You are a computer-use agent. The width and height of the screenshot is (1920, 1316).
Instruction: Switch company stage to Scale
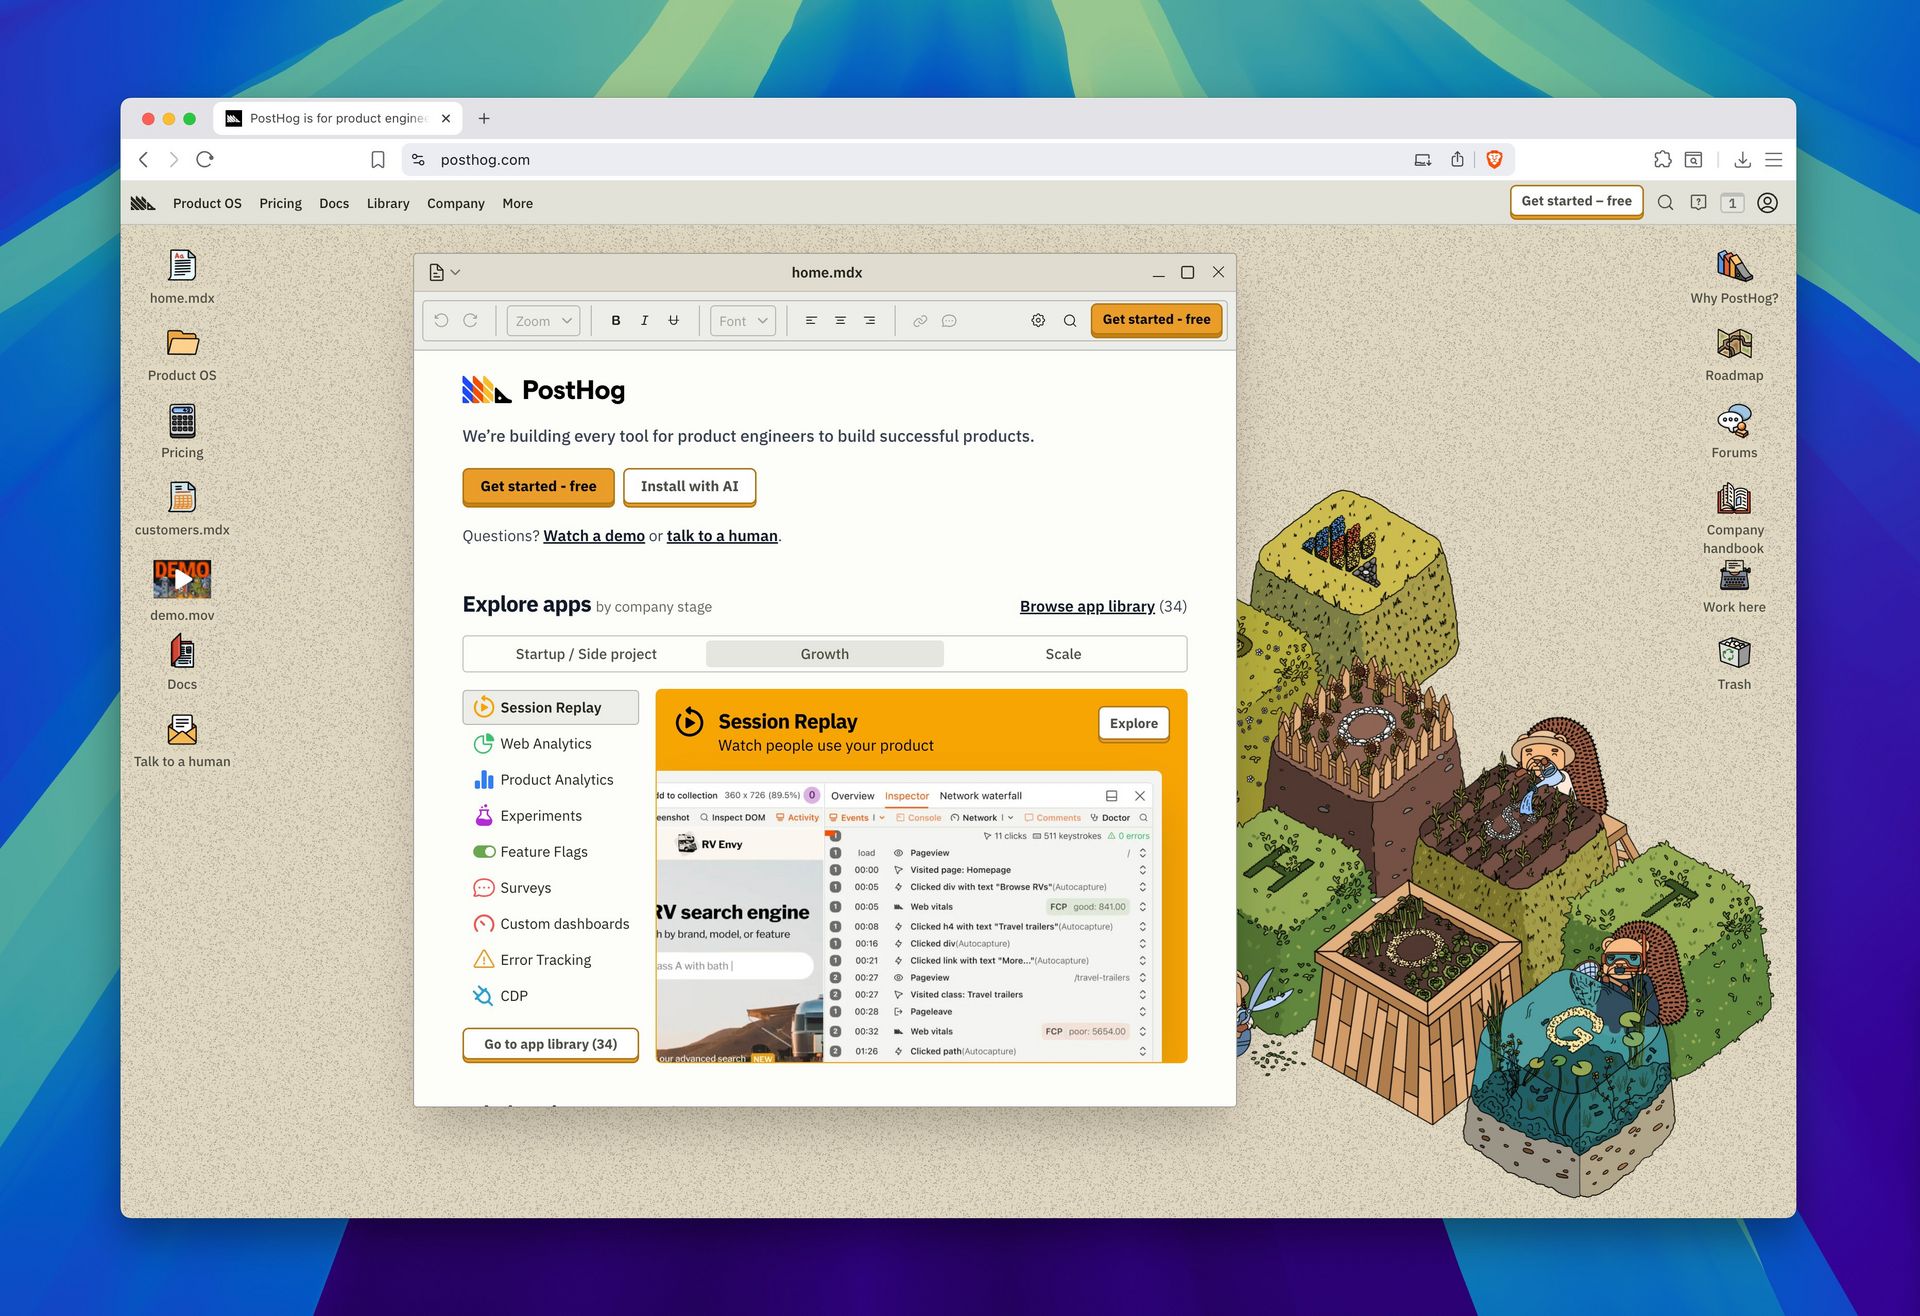click(x=1063, y=654)
